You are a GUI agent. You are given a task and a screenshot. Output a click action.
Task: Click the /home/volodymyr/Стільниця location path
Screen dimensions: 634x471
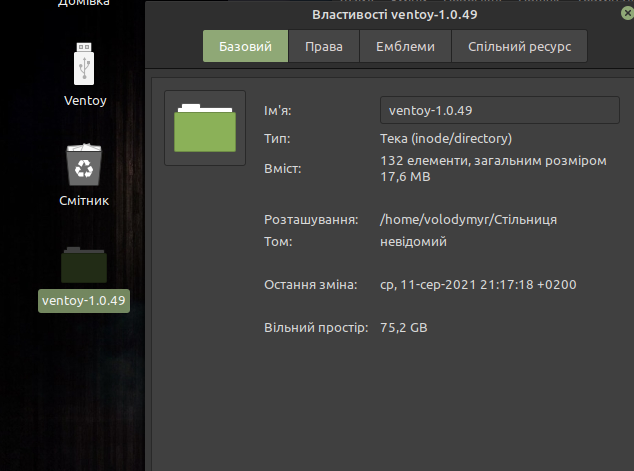(x=469, y=220)
